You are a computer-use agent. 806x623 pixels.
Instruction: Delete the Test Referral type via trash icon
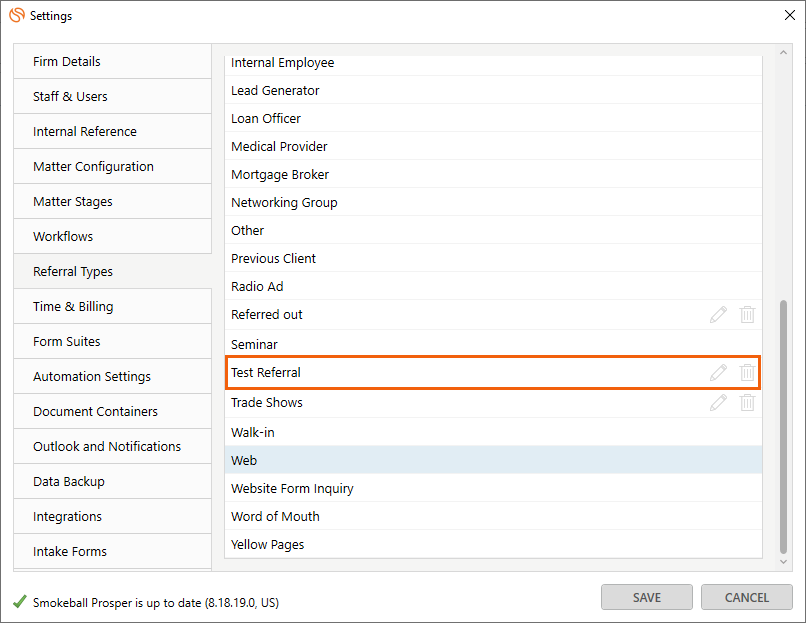tap(747, 372)
